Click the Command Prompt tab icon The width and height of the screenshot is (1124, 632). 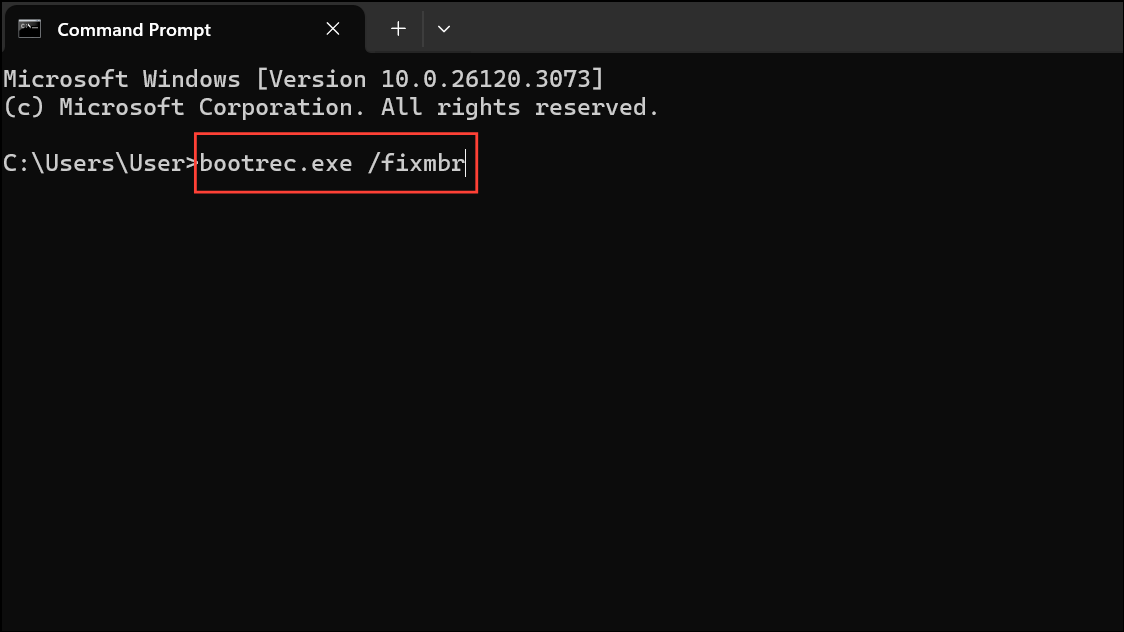pyautogui.click(x=30, y=29)
